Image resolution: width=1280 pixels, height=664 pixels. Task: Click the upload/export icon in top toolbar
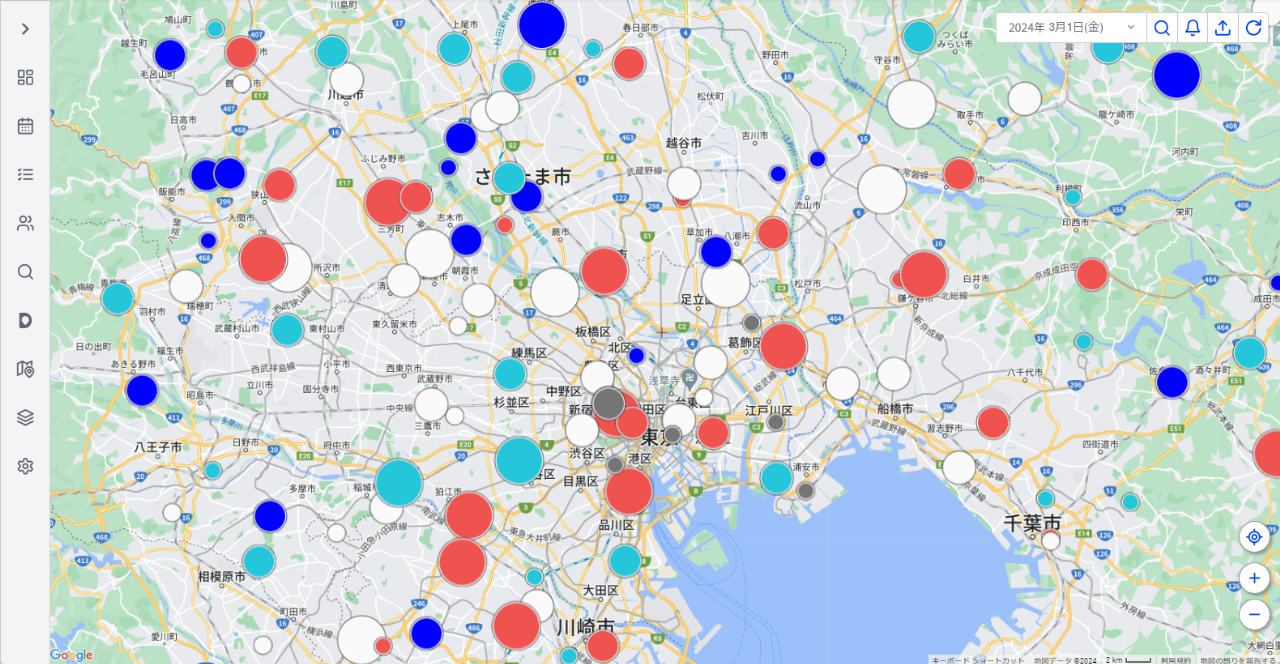coord(1222,28)
